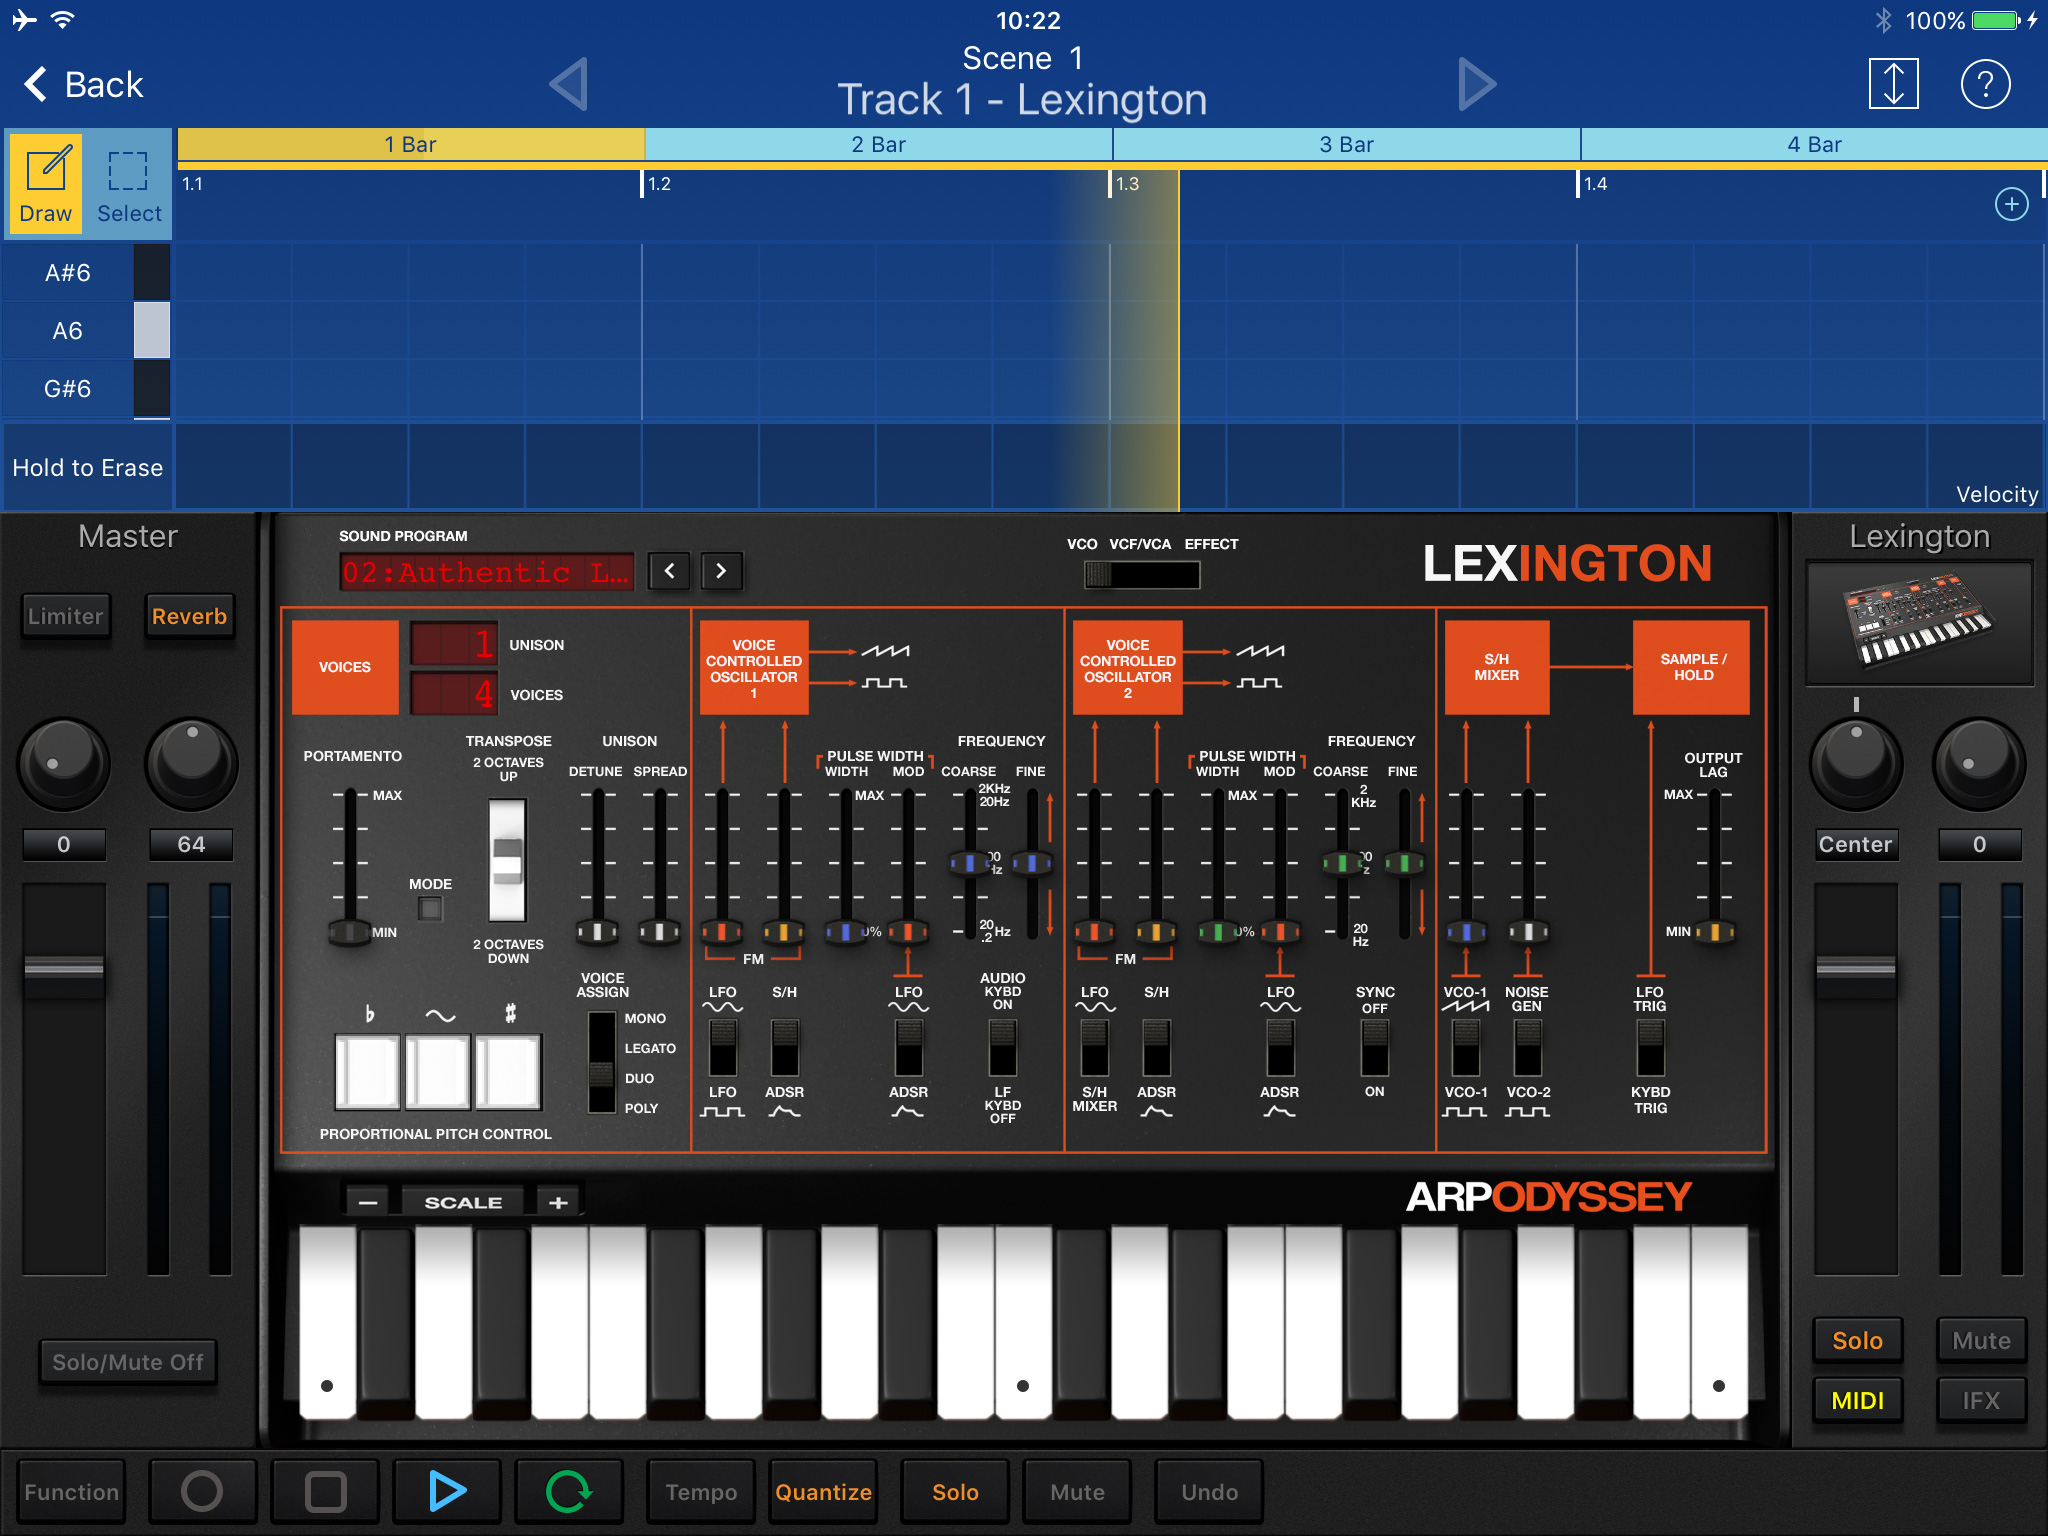Open the Help question mark icon
The width and height of the screenshot is (2048, 1536).
(x=1986, y=84)
